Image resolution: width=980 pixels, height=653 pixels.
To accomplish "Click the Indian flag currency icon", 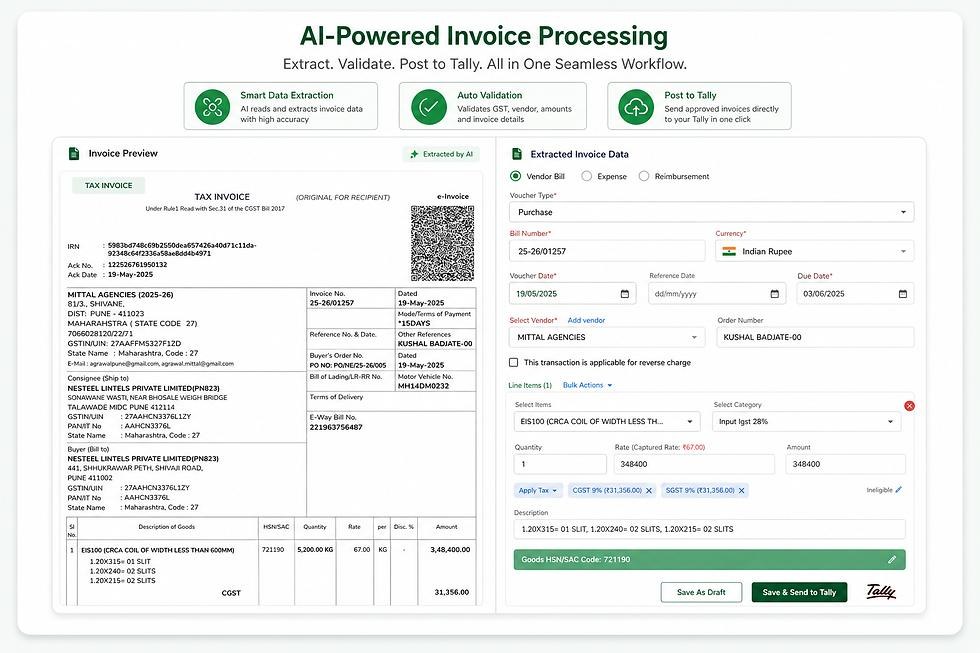I will [x=729, y=251].
